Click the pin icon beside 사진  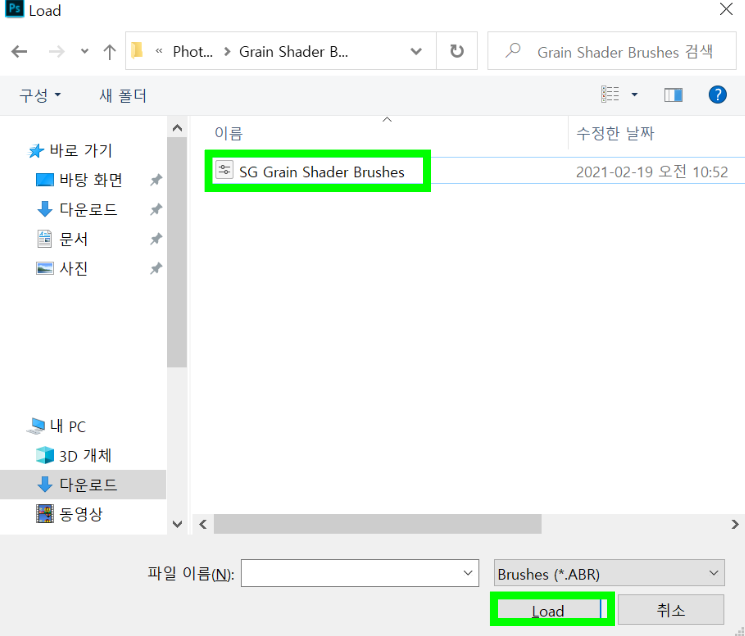156,268
